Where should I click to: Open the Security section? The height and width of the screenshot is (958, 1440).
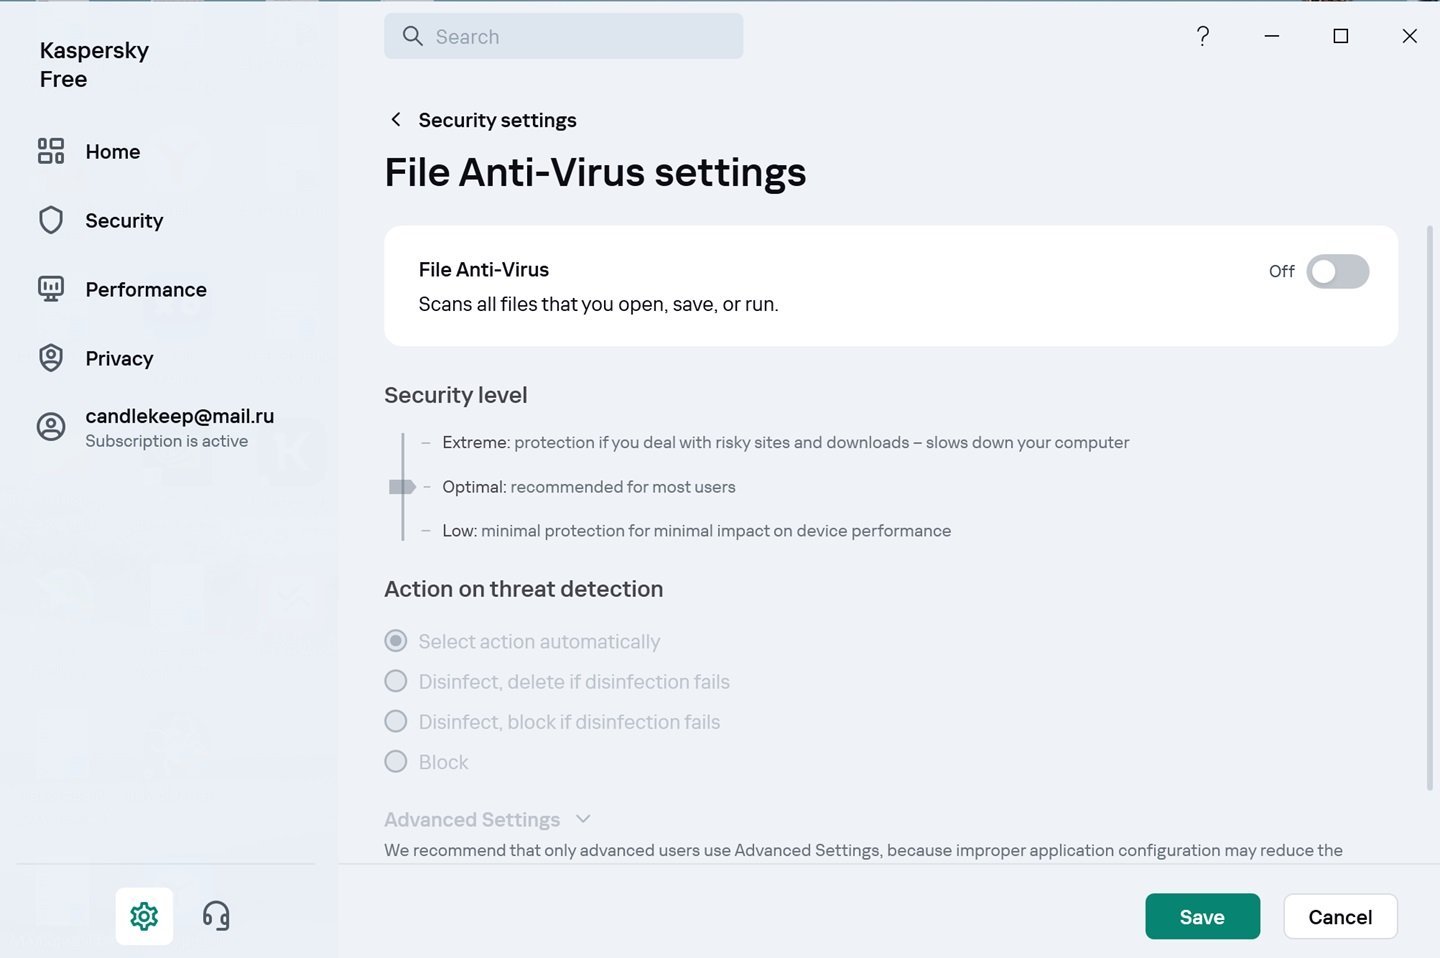124,220
